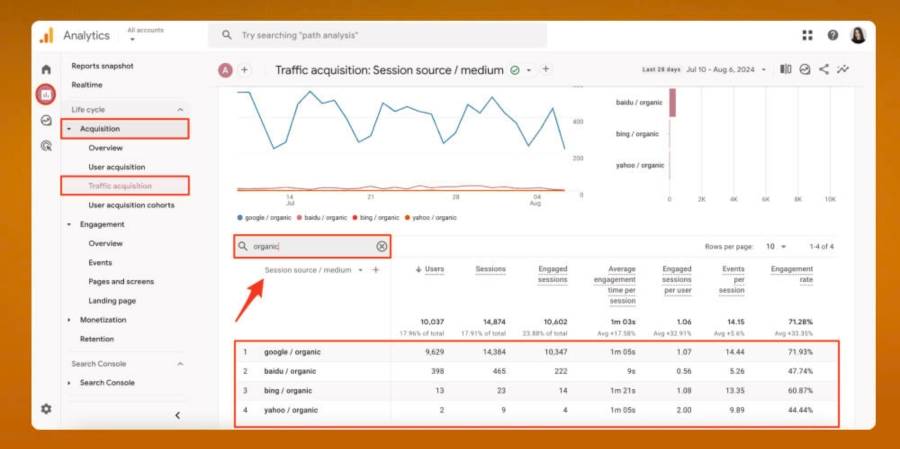Click the Reports bar-chart icon
The image size is (900, 449).
click(46, 95)
